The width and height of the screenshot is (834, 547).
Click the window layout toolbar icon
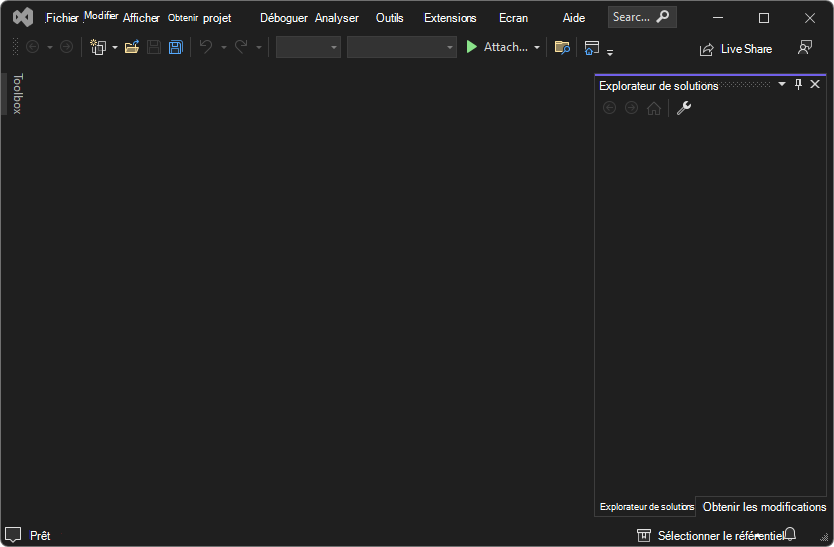591,48
